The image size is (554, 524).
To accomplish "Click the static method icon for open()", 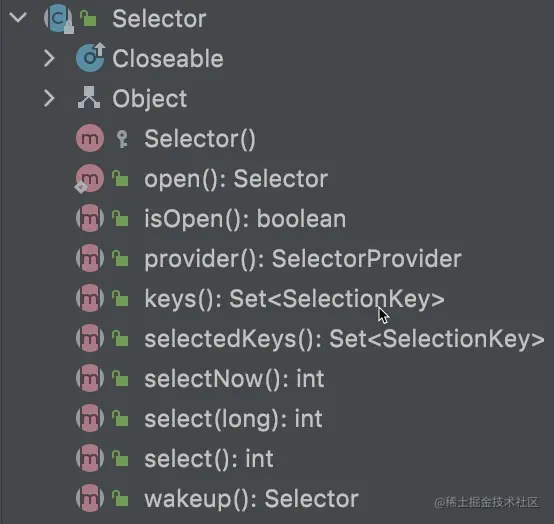I will [x=89, y=178].
